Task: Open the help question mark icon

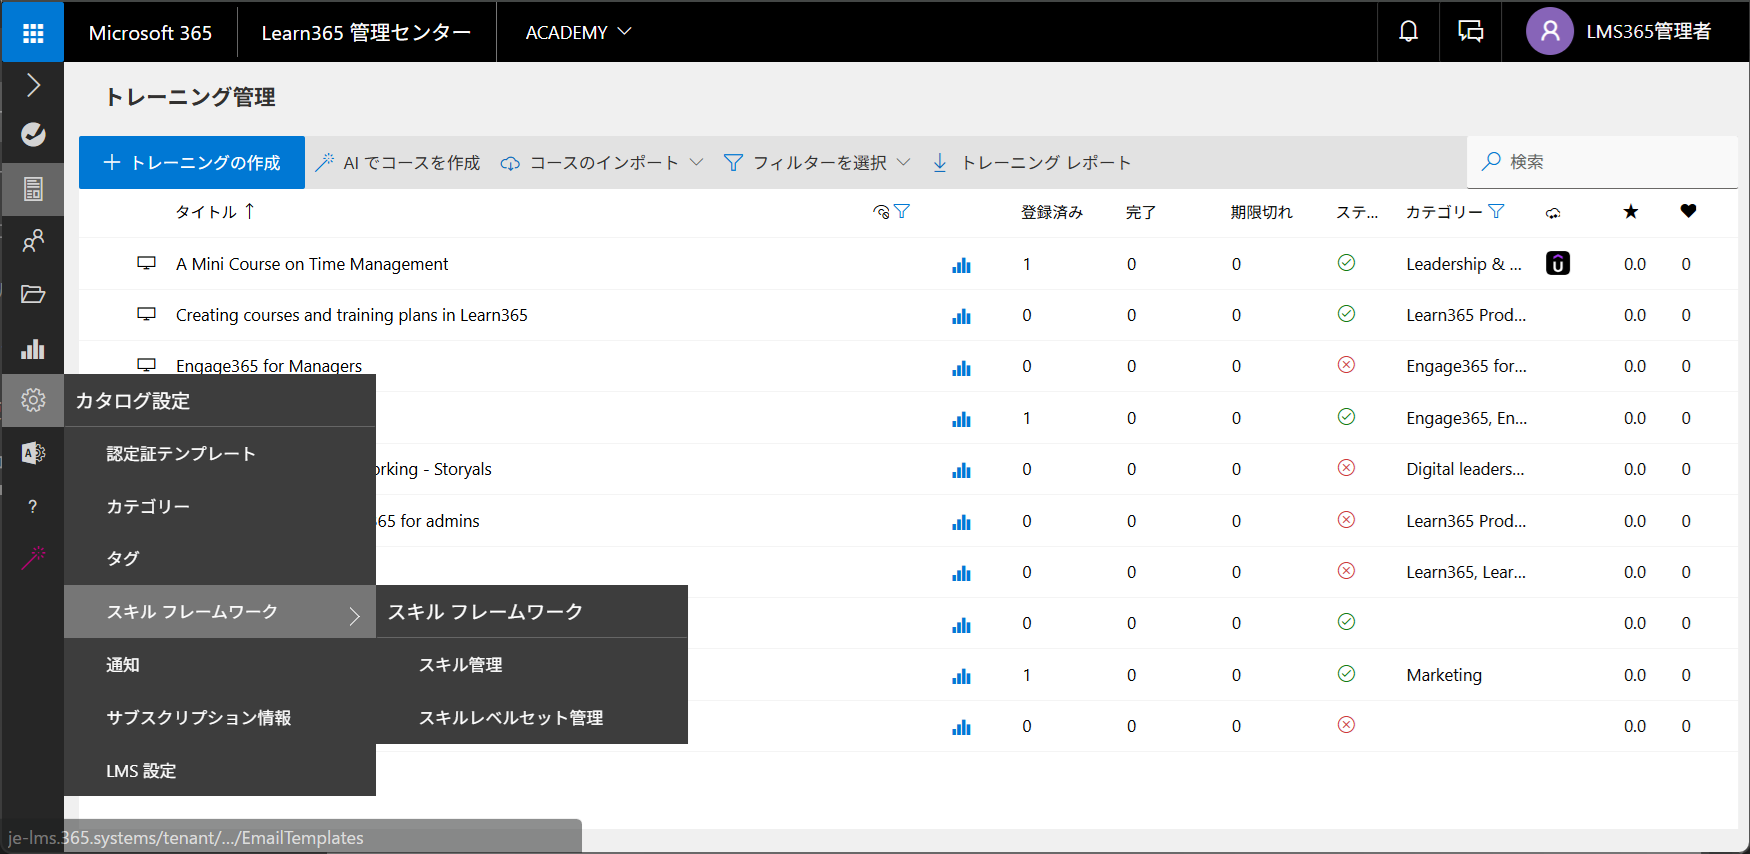Action: (33, 506)
